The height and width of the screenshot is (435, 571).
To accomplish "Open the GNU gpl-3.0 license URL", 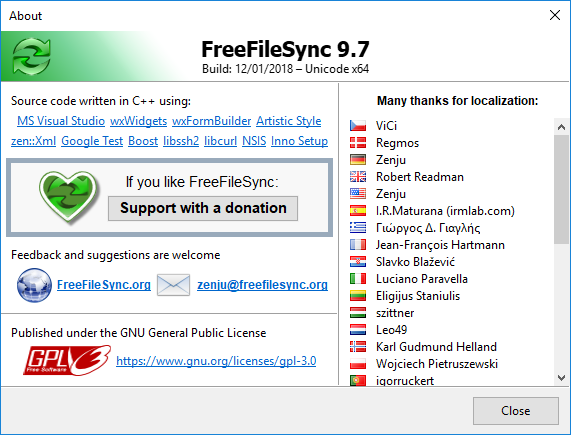I will coord(216,361).
